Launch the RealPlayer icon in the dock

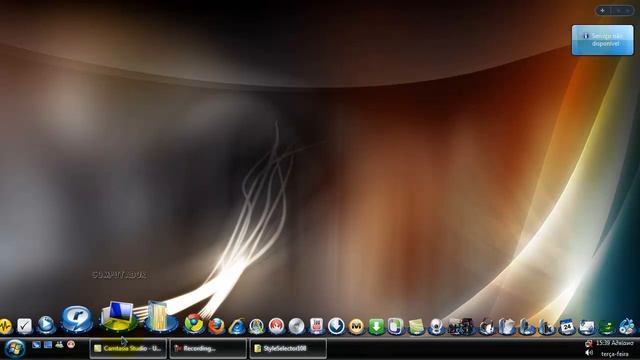(x=76, y=319)
